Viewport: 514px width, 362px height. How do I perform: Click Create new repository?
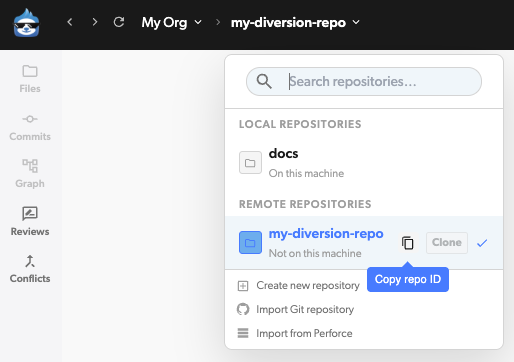(x=308, y=285)
